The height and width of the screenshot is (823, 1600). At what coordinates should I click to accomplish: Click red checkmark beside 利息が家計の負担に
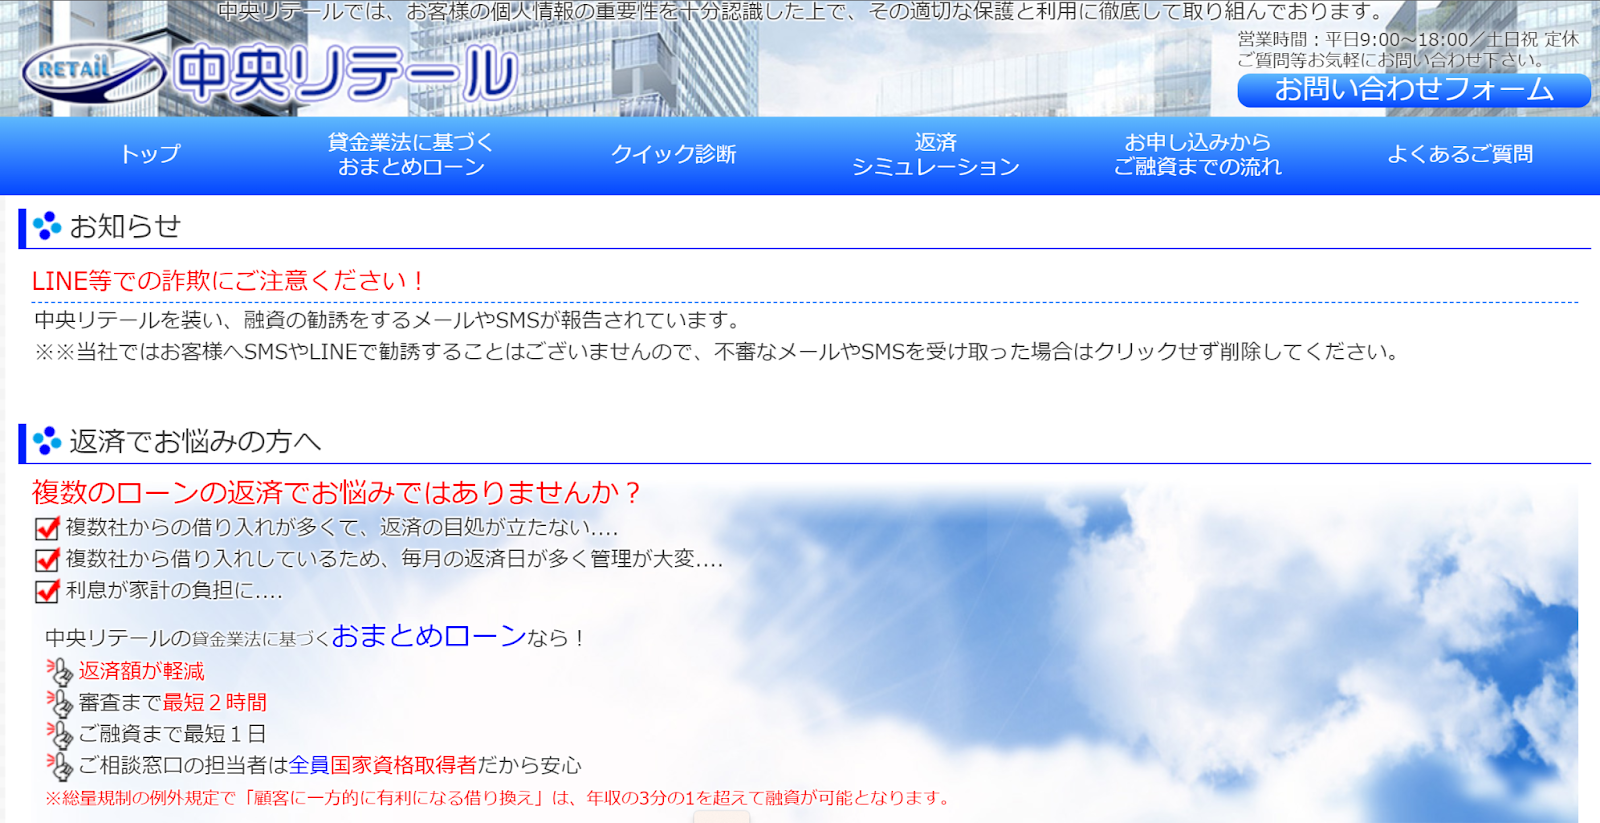coord(47,591)
